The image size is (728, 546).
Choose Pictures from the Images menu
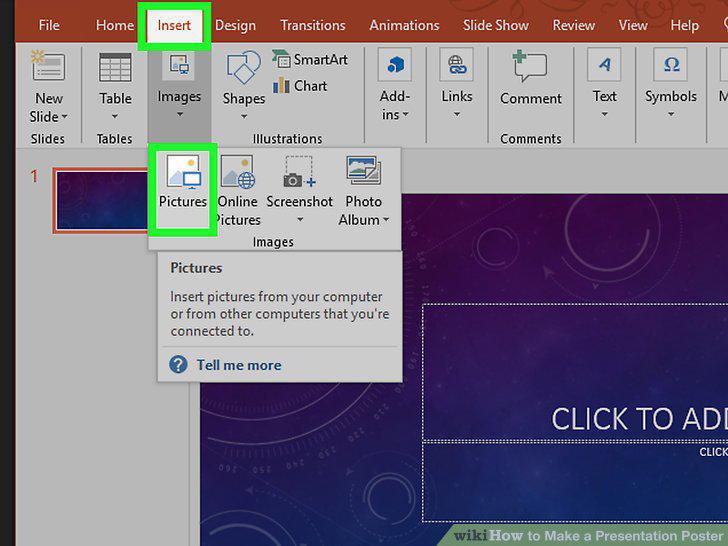(183, 189)
